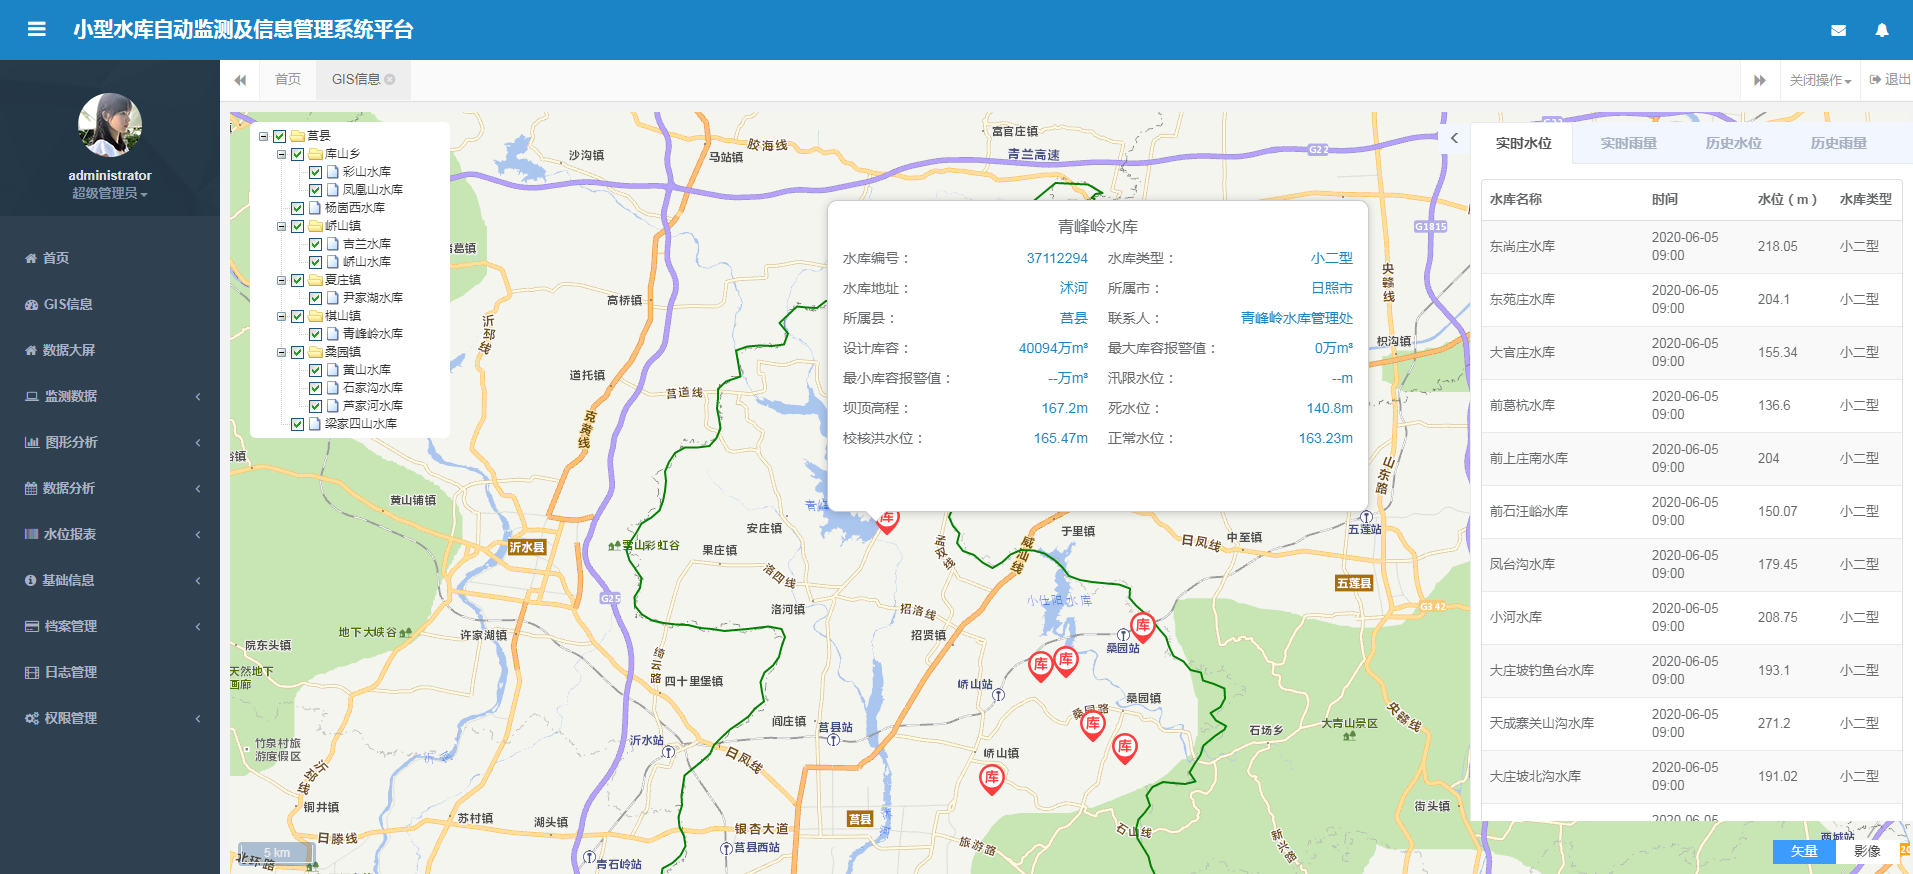Switch map to 影像 imagery view

(1866, 851)
